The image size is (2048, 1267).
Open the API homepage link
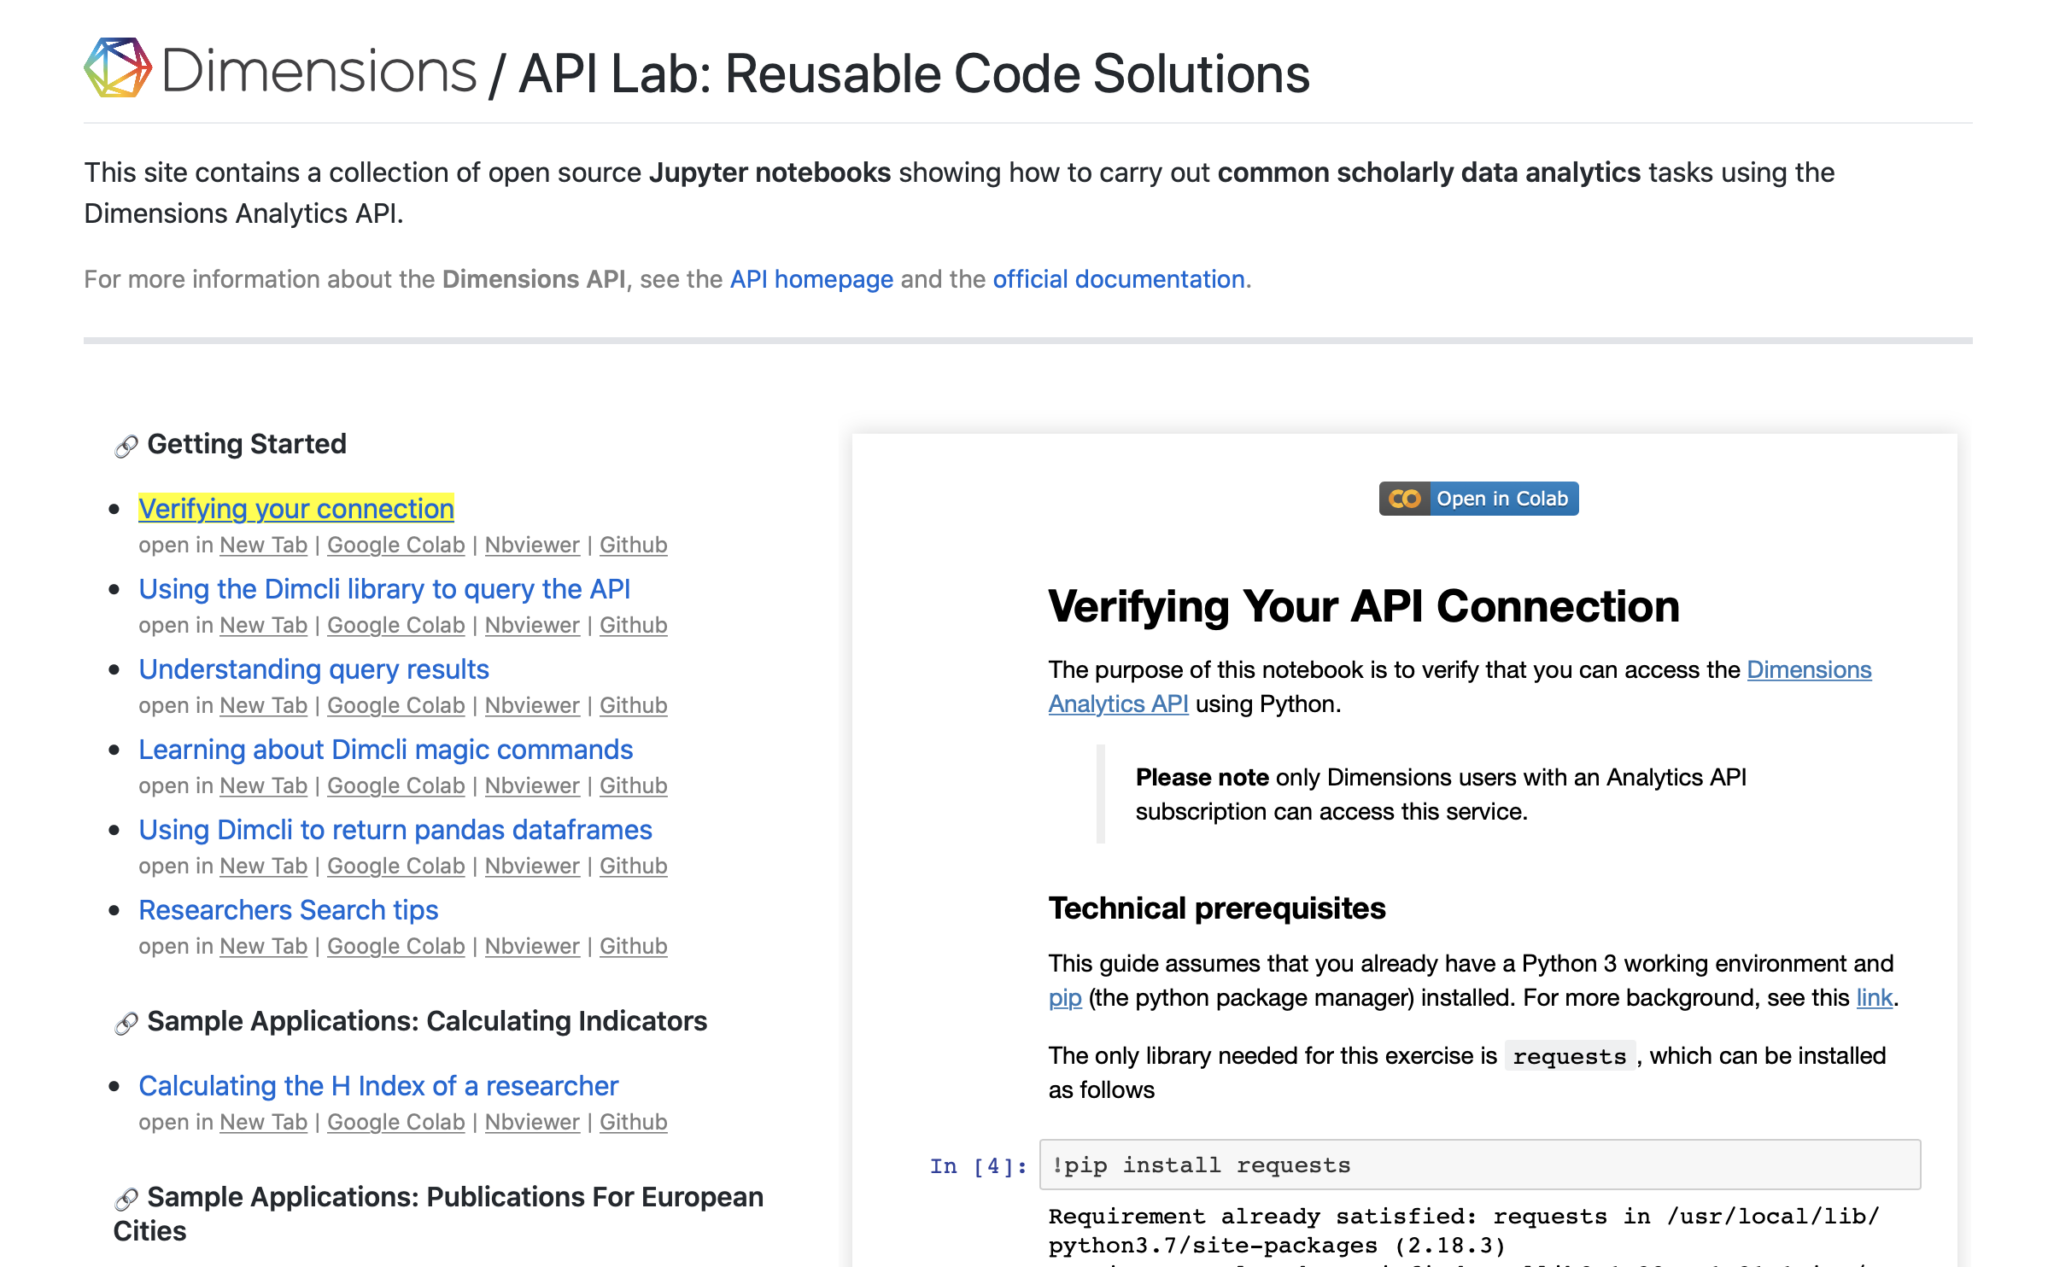810,279
